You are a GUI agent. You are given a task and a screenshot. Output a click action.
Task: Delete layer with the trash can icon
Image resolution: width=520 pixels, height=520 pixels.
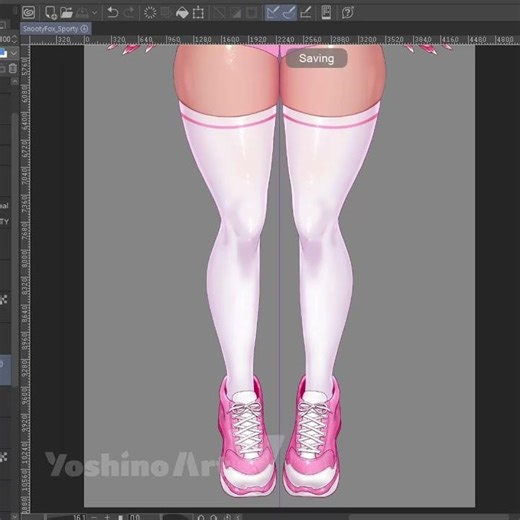13,68
